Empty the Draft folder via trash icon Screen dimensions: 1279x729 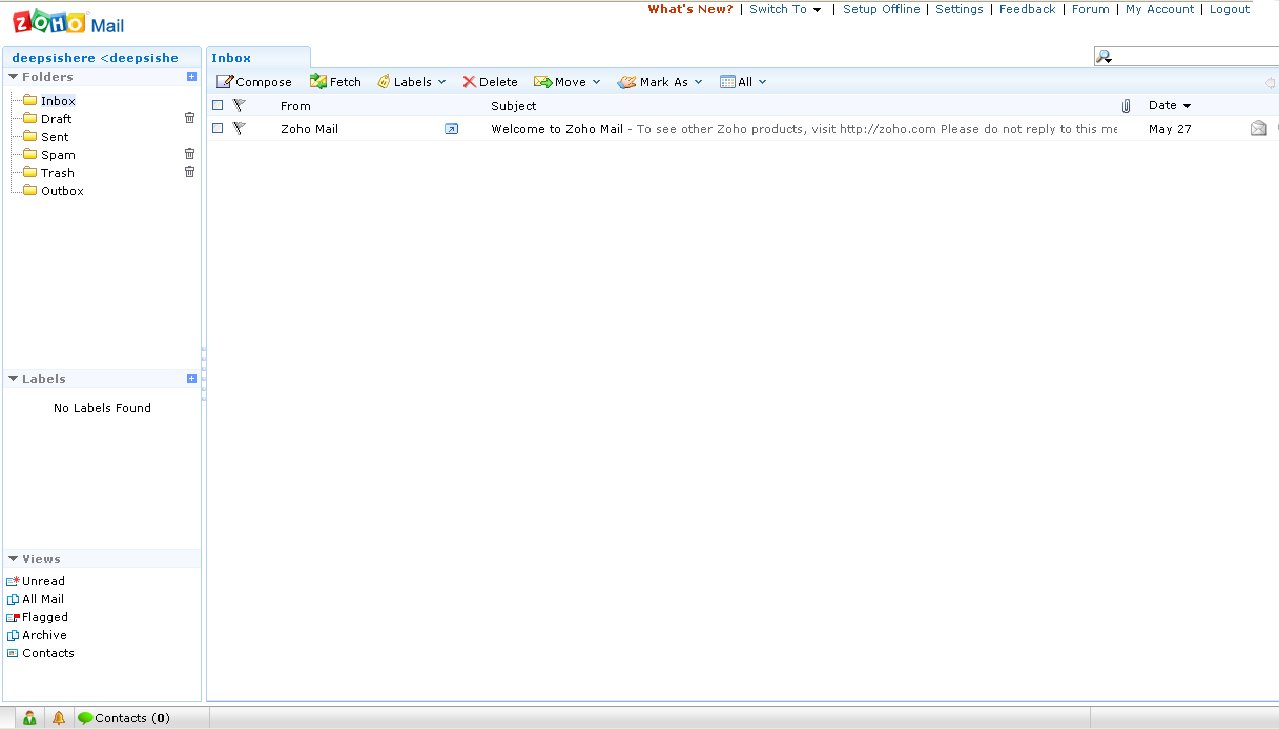[189, 118]
